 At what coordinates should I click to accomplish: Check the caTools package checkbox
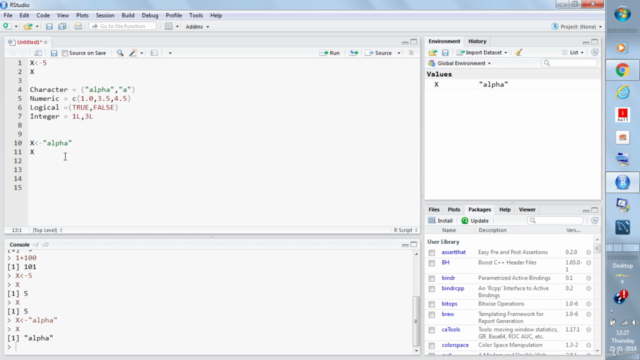coord(431,330)
